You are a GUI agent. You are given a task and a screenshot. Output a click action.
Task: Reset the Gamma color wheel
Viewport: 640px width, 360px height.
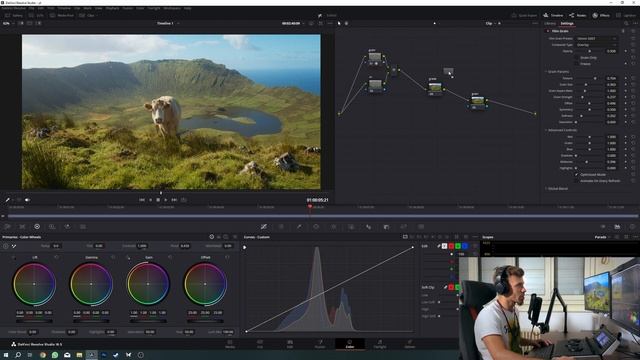pyautogui.click(x=113, y=257)
